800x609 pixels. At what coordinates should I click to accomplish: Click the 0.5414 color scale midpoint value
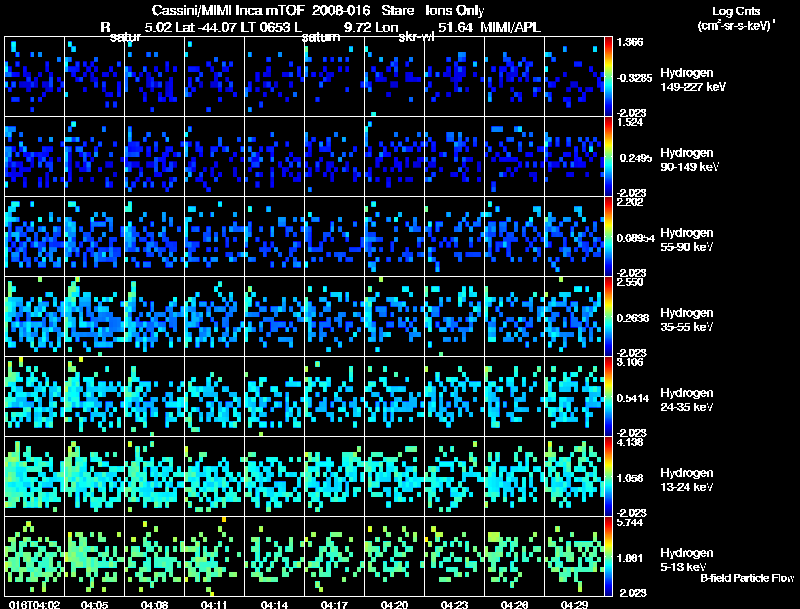(x=635, y=398)
